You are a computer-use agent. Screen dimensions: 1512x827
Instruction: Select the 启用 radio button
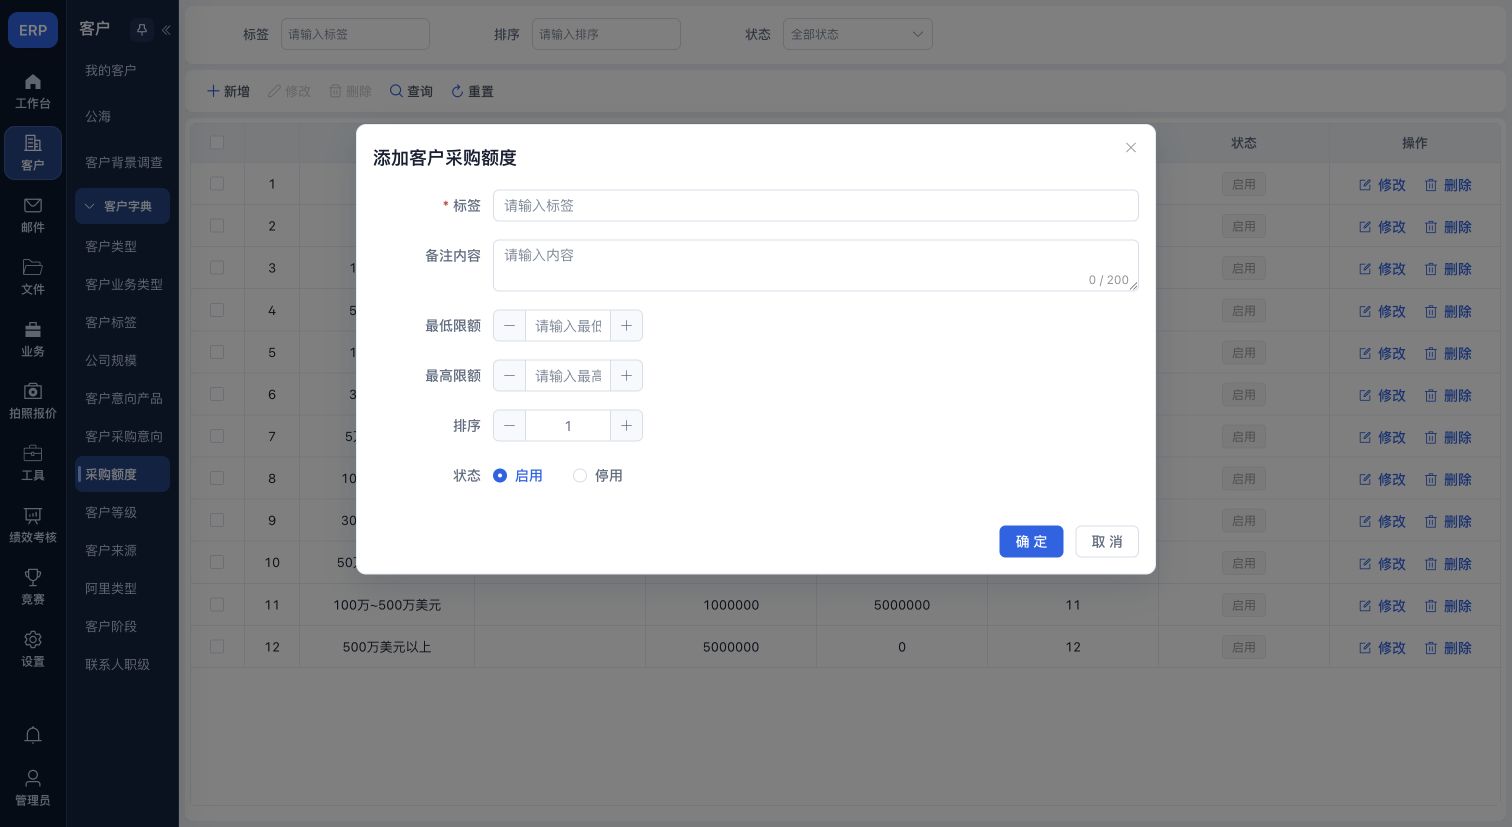(x=500, y=476)
